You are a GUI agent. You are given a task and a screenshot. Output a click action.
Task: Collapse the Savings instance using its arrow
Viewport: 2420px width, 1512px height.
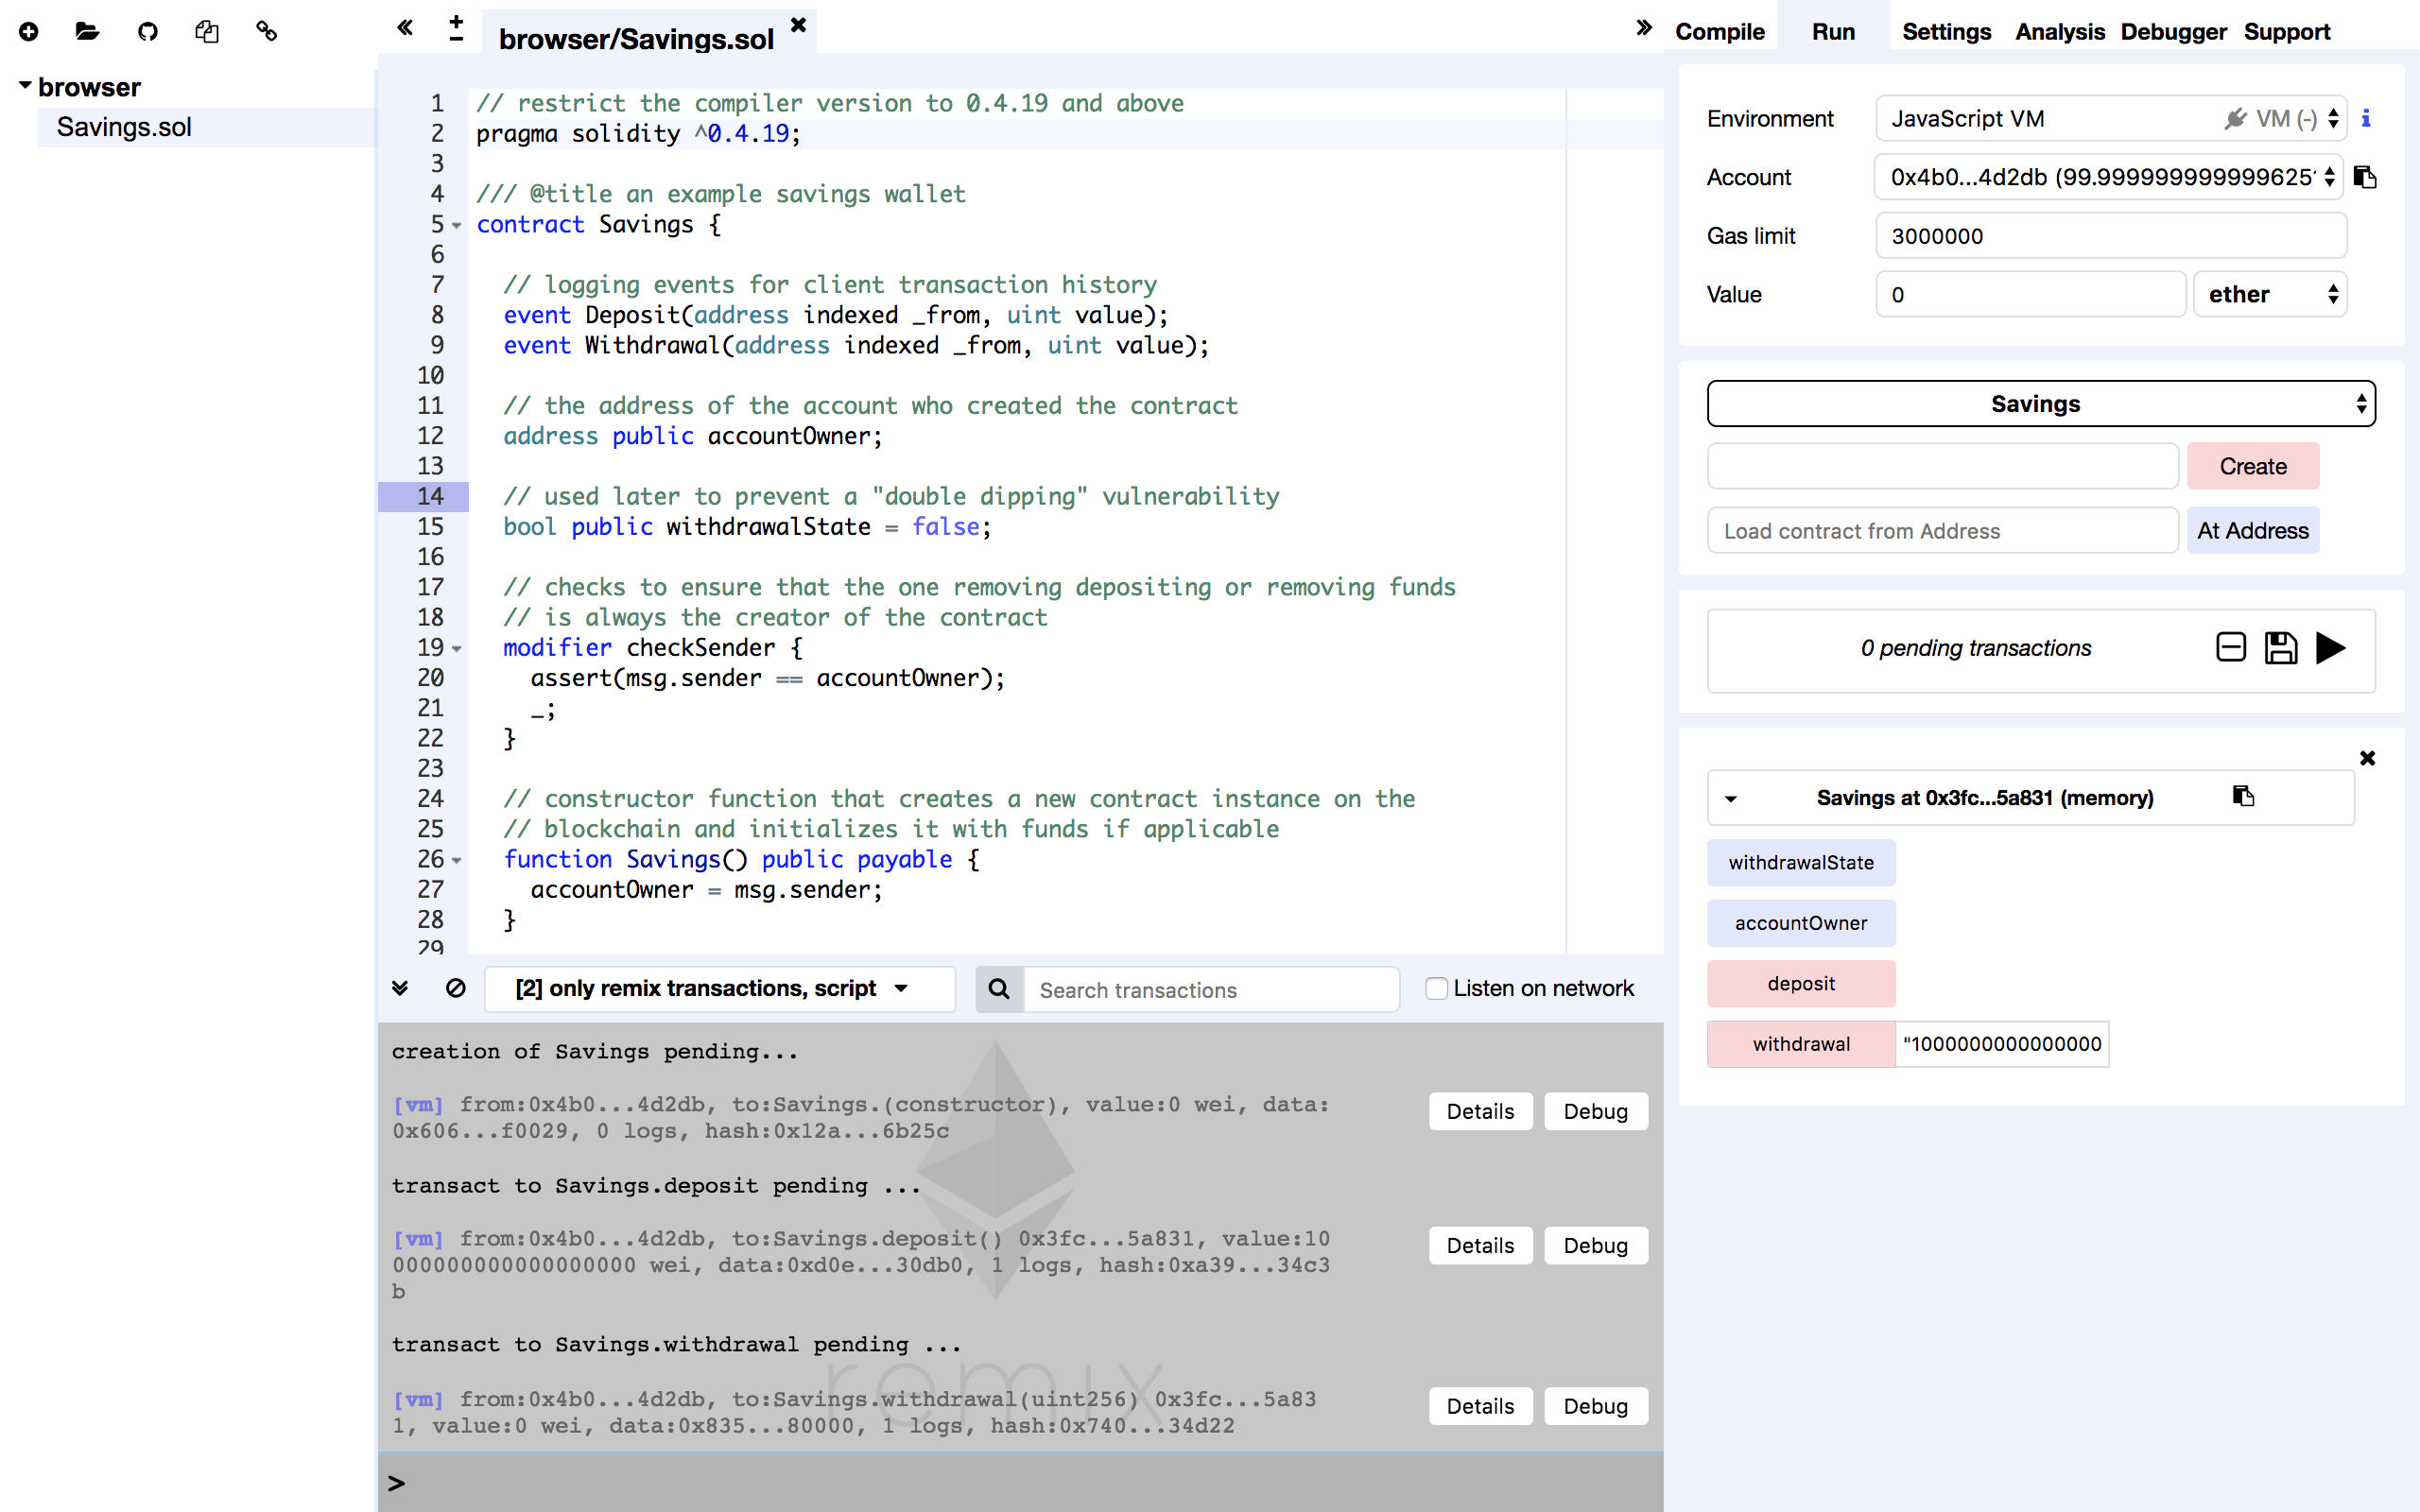1731,799
